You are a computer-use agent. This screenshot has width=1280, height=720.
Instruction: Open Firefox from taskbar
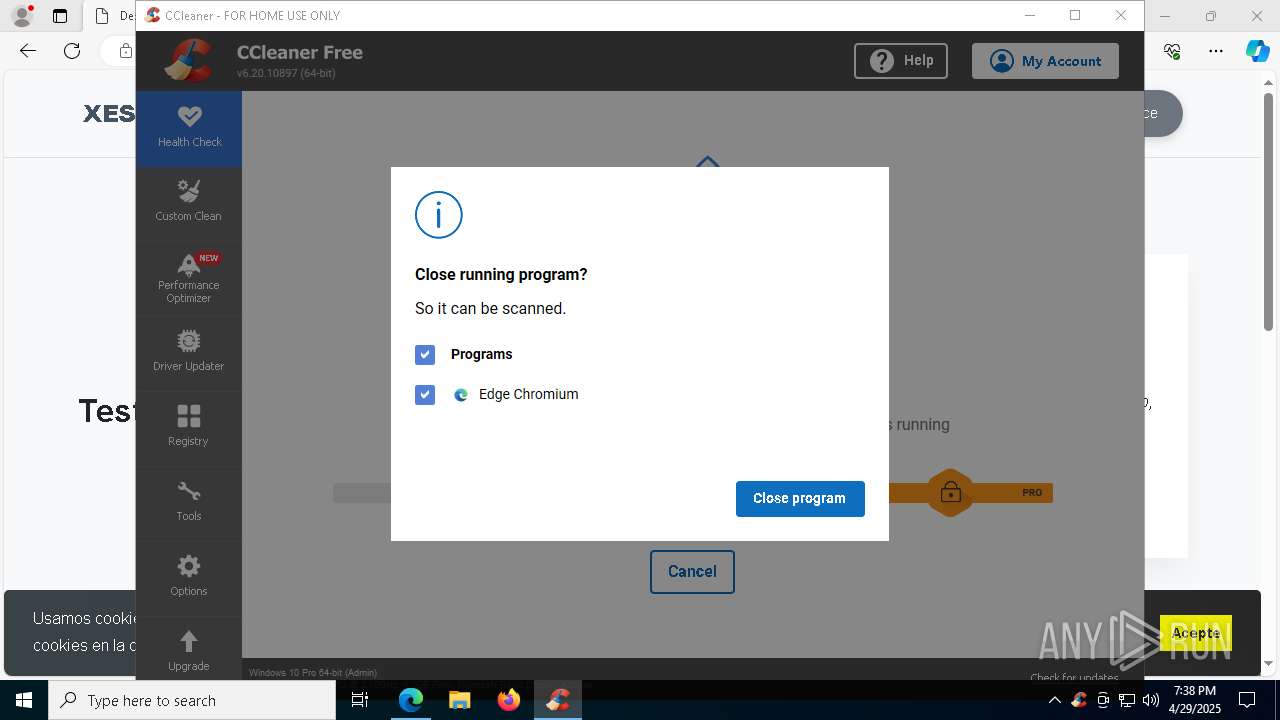pos(509,700)
